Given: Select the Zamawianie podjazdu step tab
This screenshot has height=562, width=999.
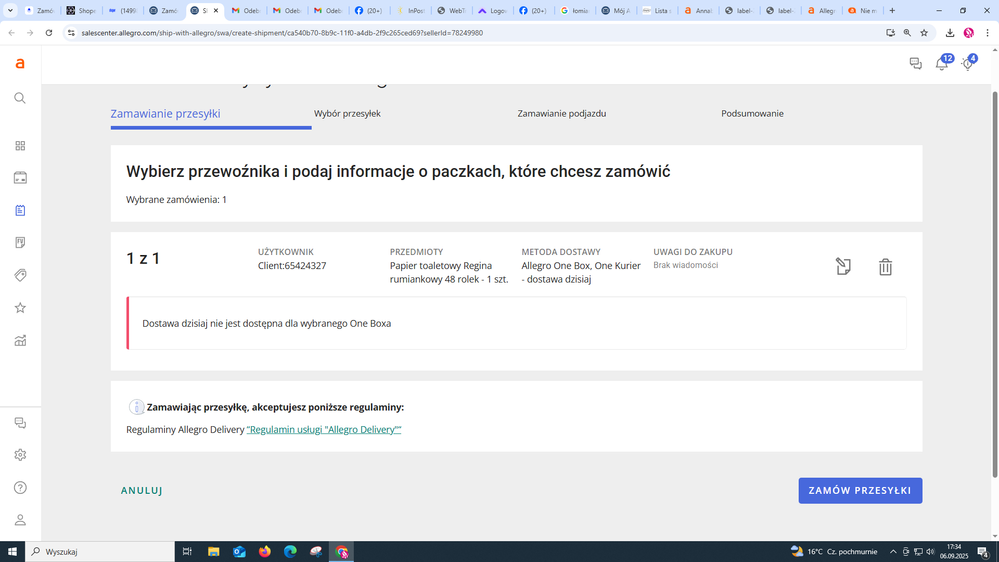Looking at the screenshot, I should coord(561,113).
